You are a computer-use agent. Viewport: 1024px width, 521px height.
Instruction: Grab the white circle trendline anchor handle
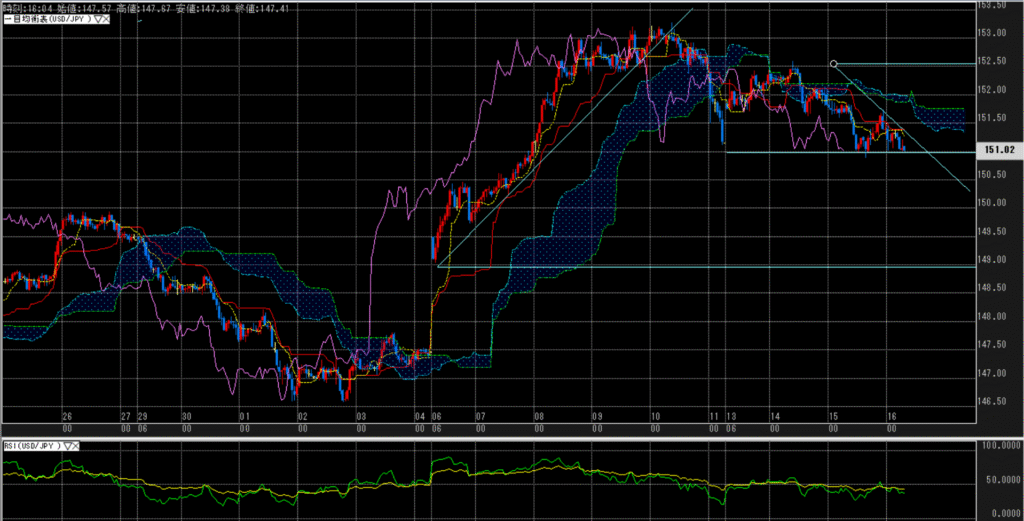(x=833, y=64)
